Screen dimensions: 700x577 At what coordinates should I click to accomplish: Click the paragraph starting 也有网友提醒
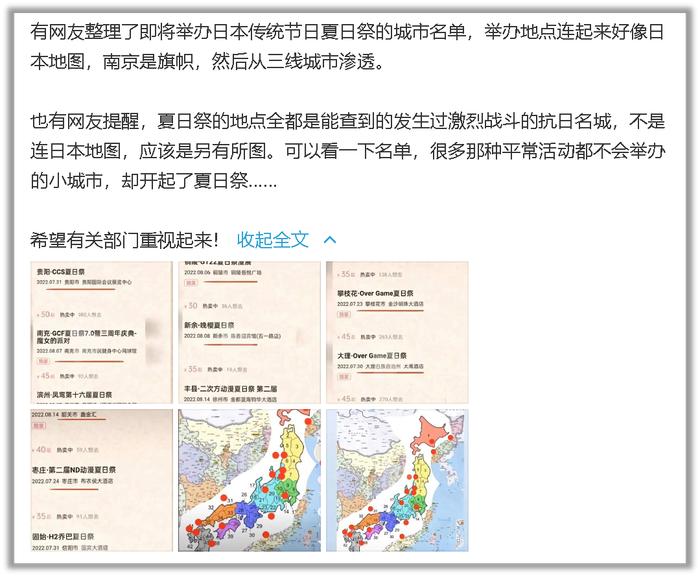coord(347,151)
